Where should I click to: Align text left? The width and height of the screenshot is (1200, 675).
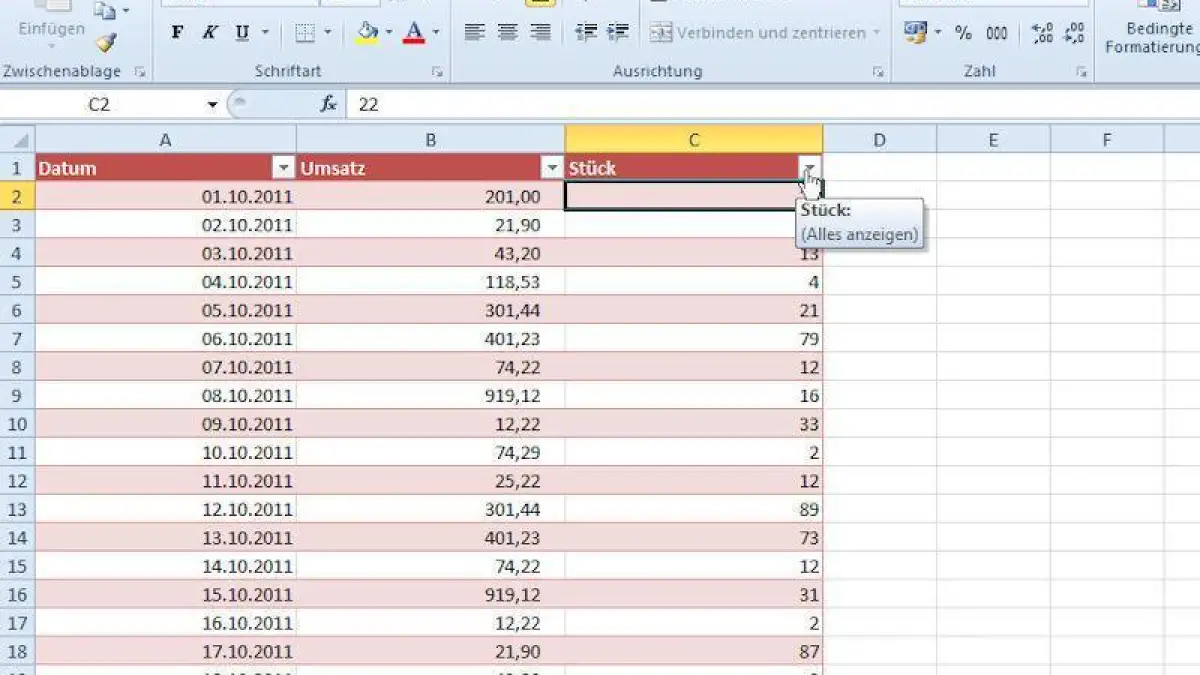pos(474,32)
